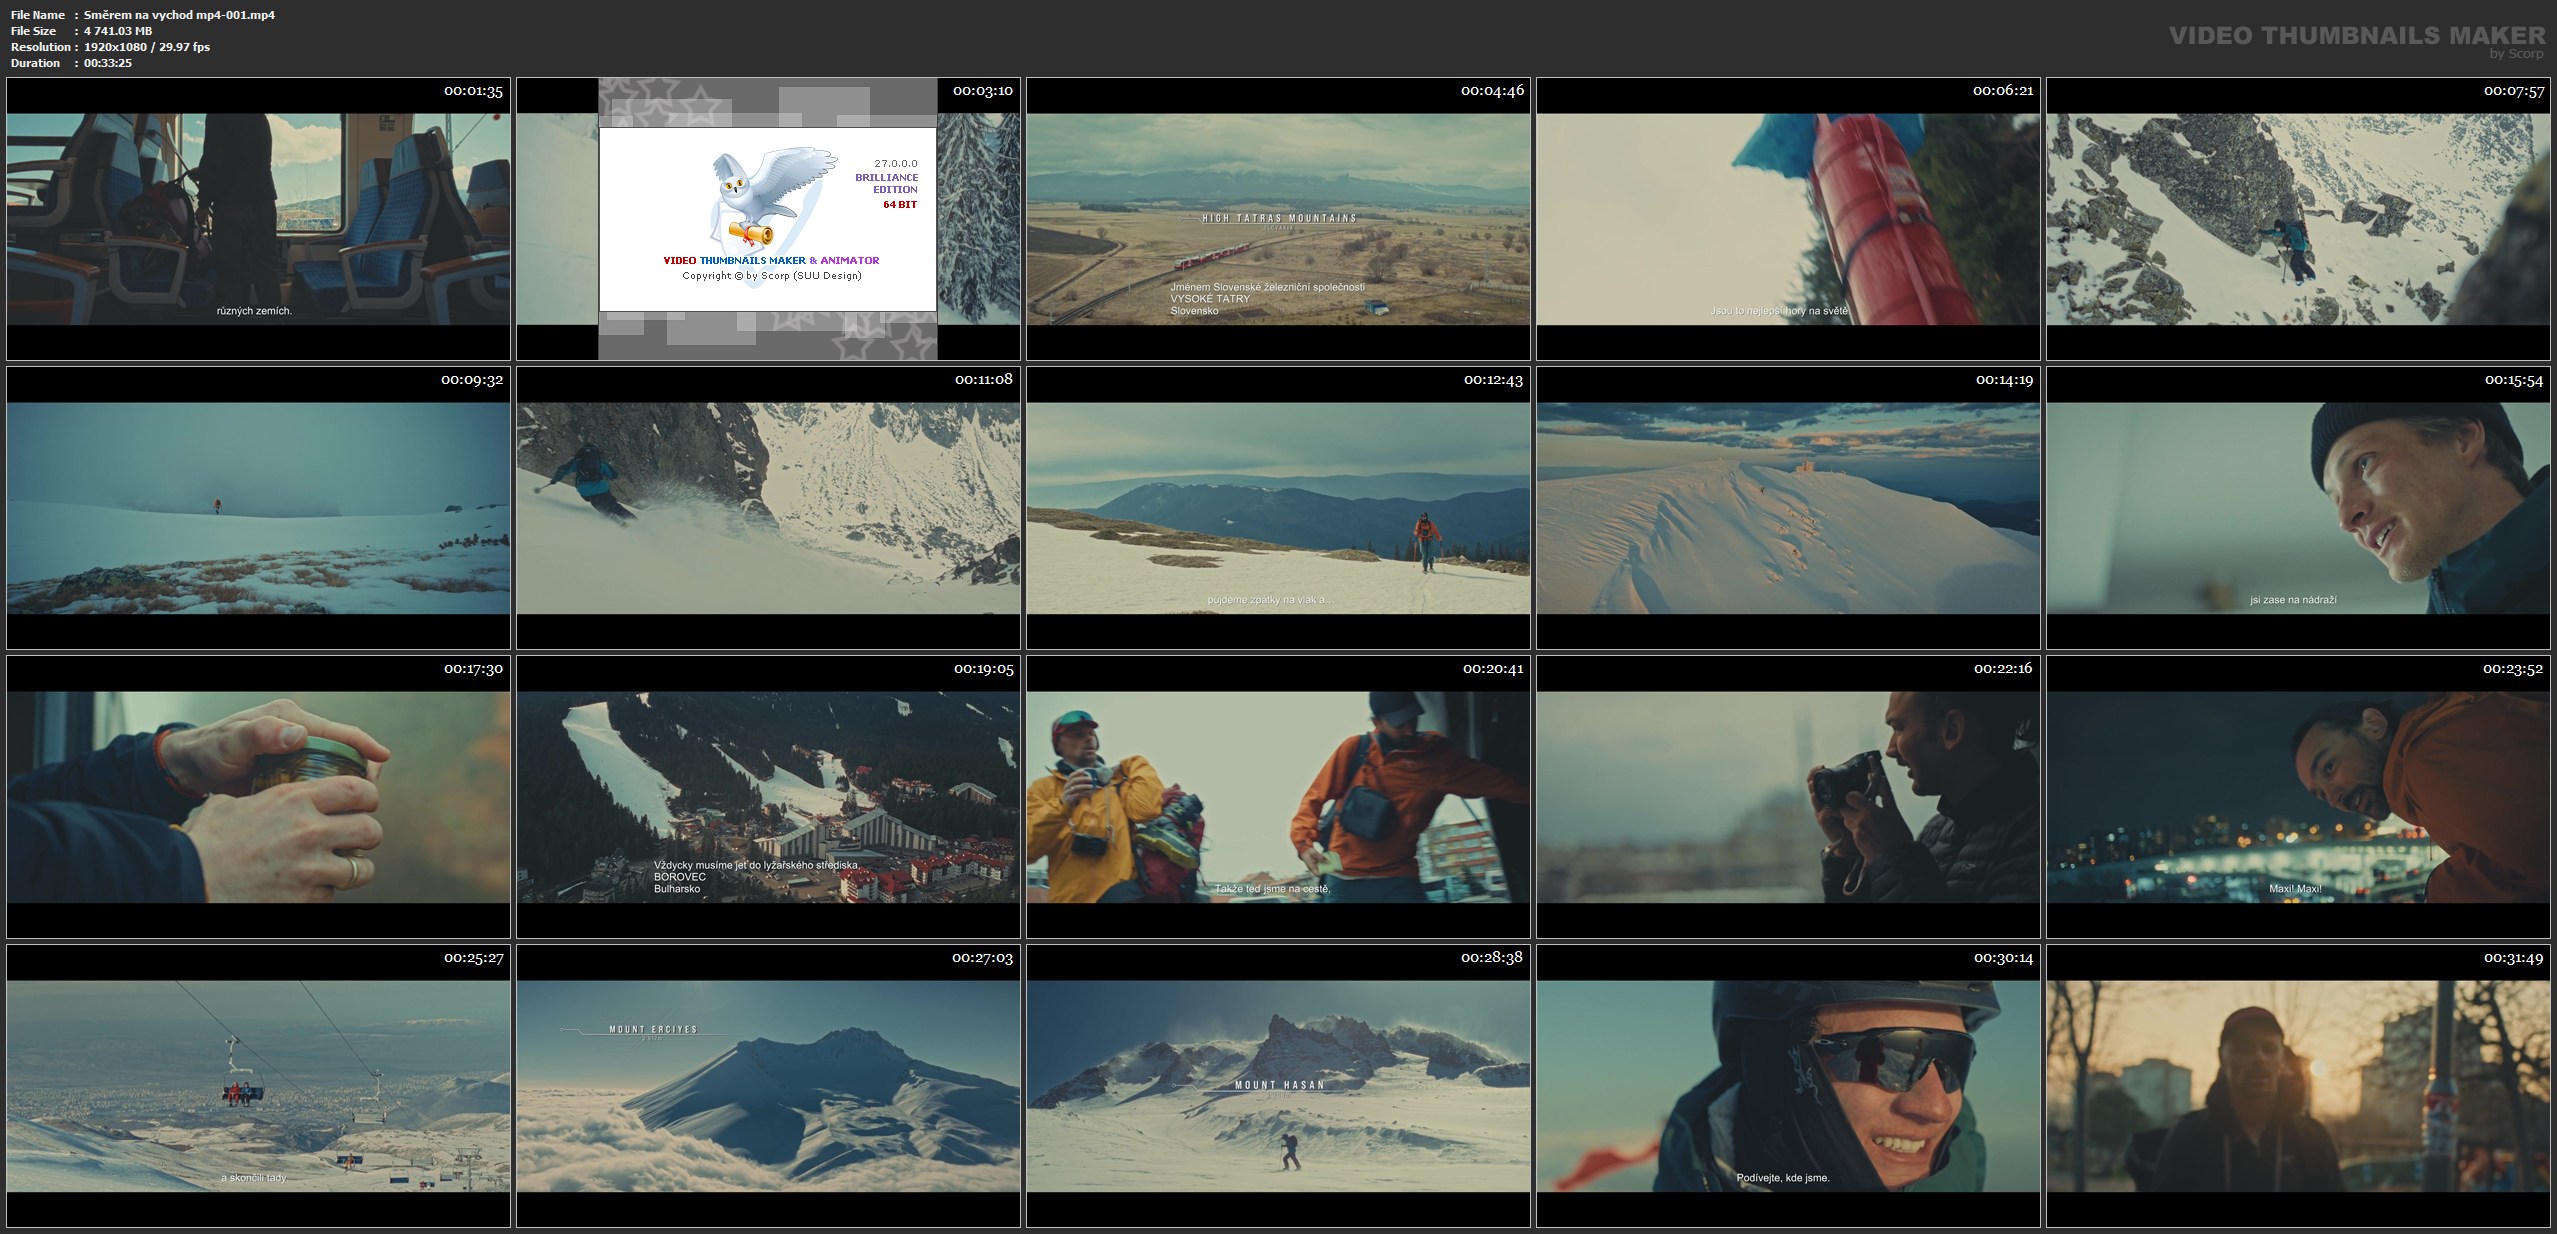Select the Mount Hasan thumbnail at 00:28:38
This screenshot has height=1234, width=2557.
[x=1278, y=1086]
